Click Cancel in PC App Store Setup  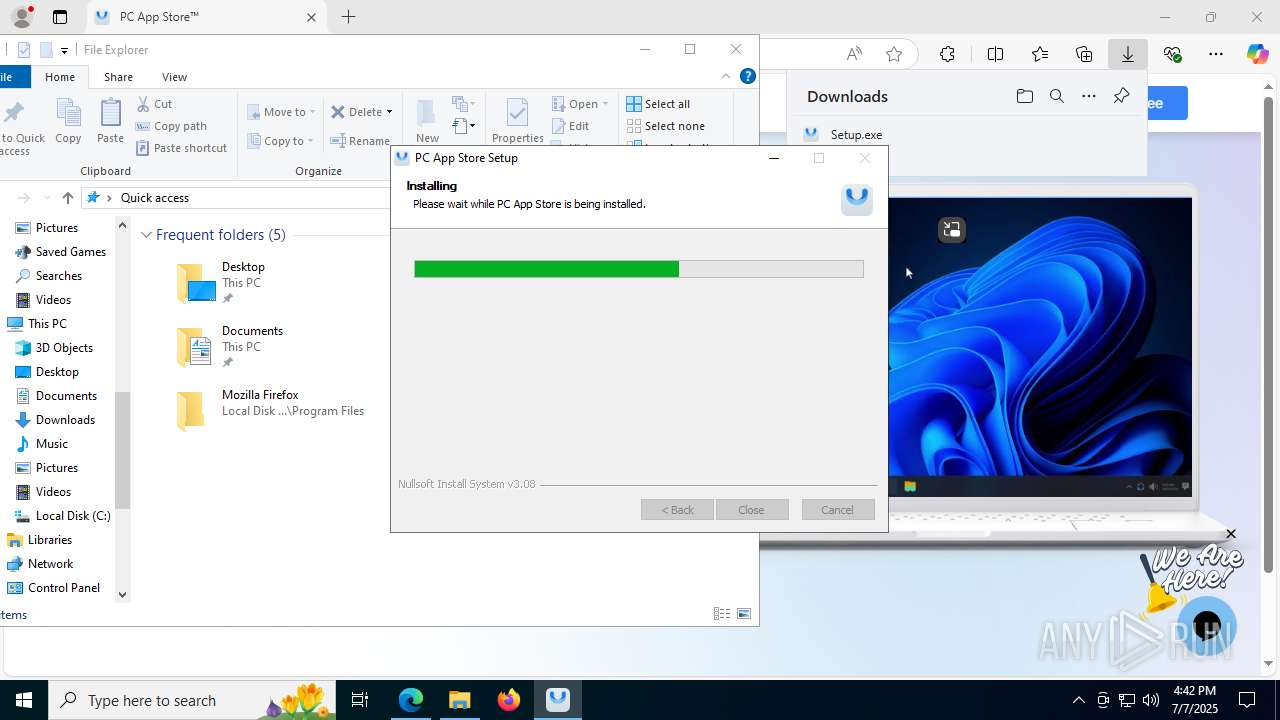[838, 510]
